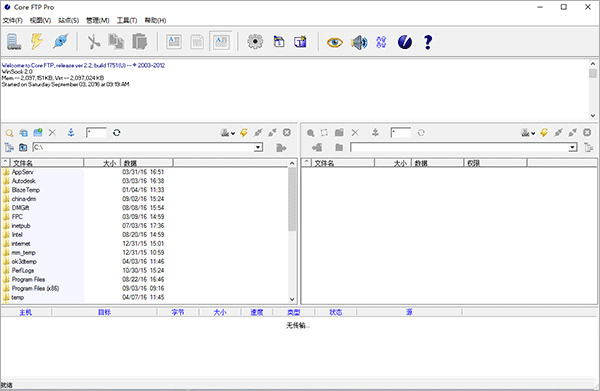Click the local pane blue download arrow icon
The image size is (600, 391).
click(x=71, y=133)
